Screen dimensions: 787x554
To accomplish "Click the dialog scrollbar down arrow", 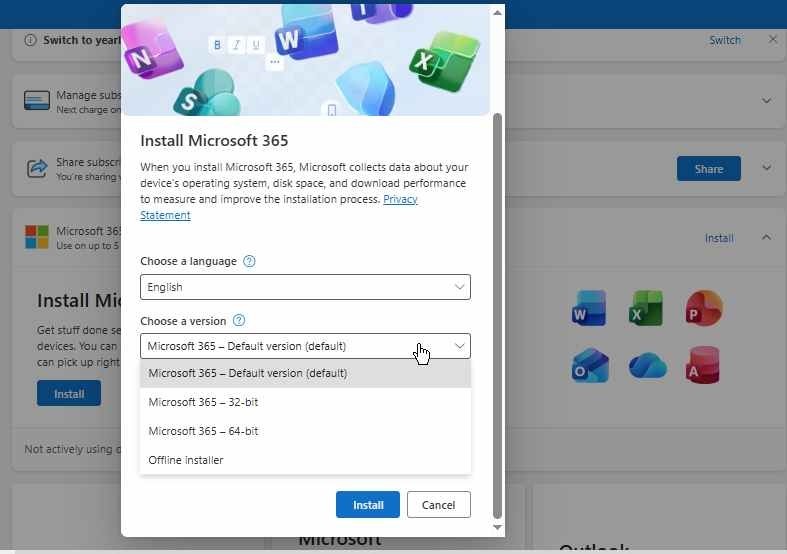I will tap(497, 527).
